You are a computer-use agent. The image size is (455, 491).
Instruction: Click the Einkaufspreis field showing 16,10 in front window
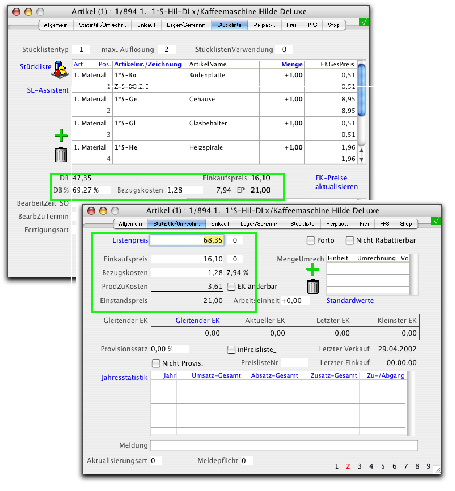point(187,259)
